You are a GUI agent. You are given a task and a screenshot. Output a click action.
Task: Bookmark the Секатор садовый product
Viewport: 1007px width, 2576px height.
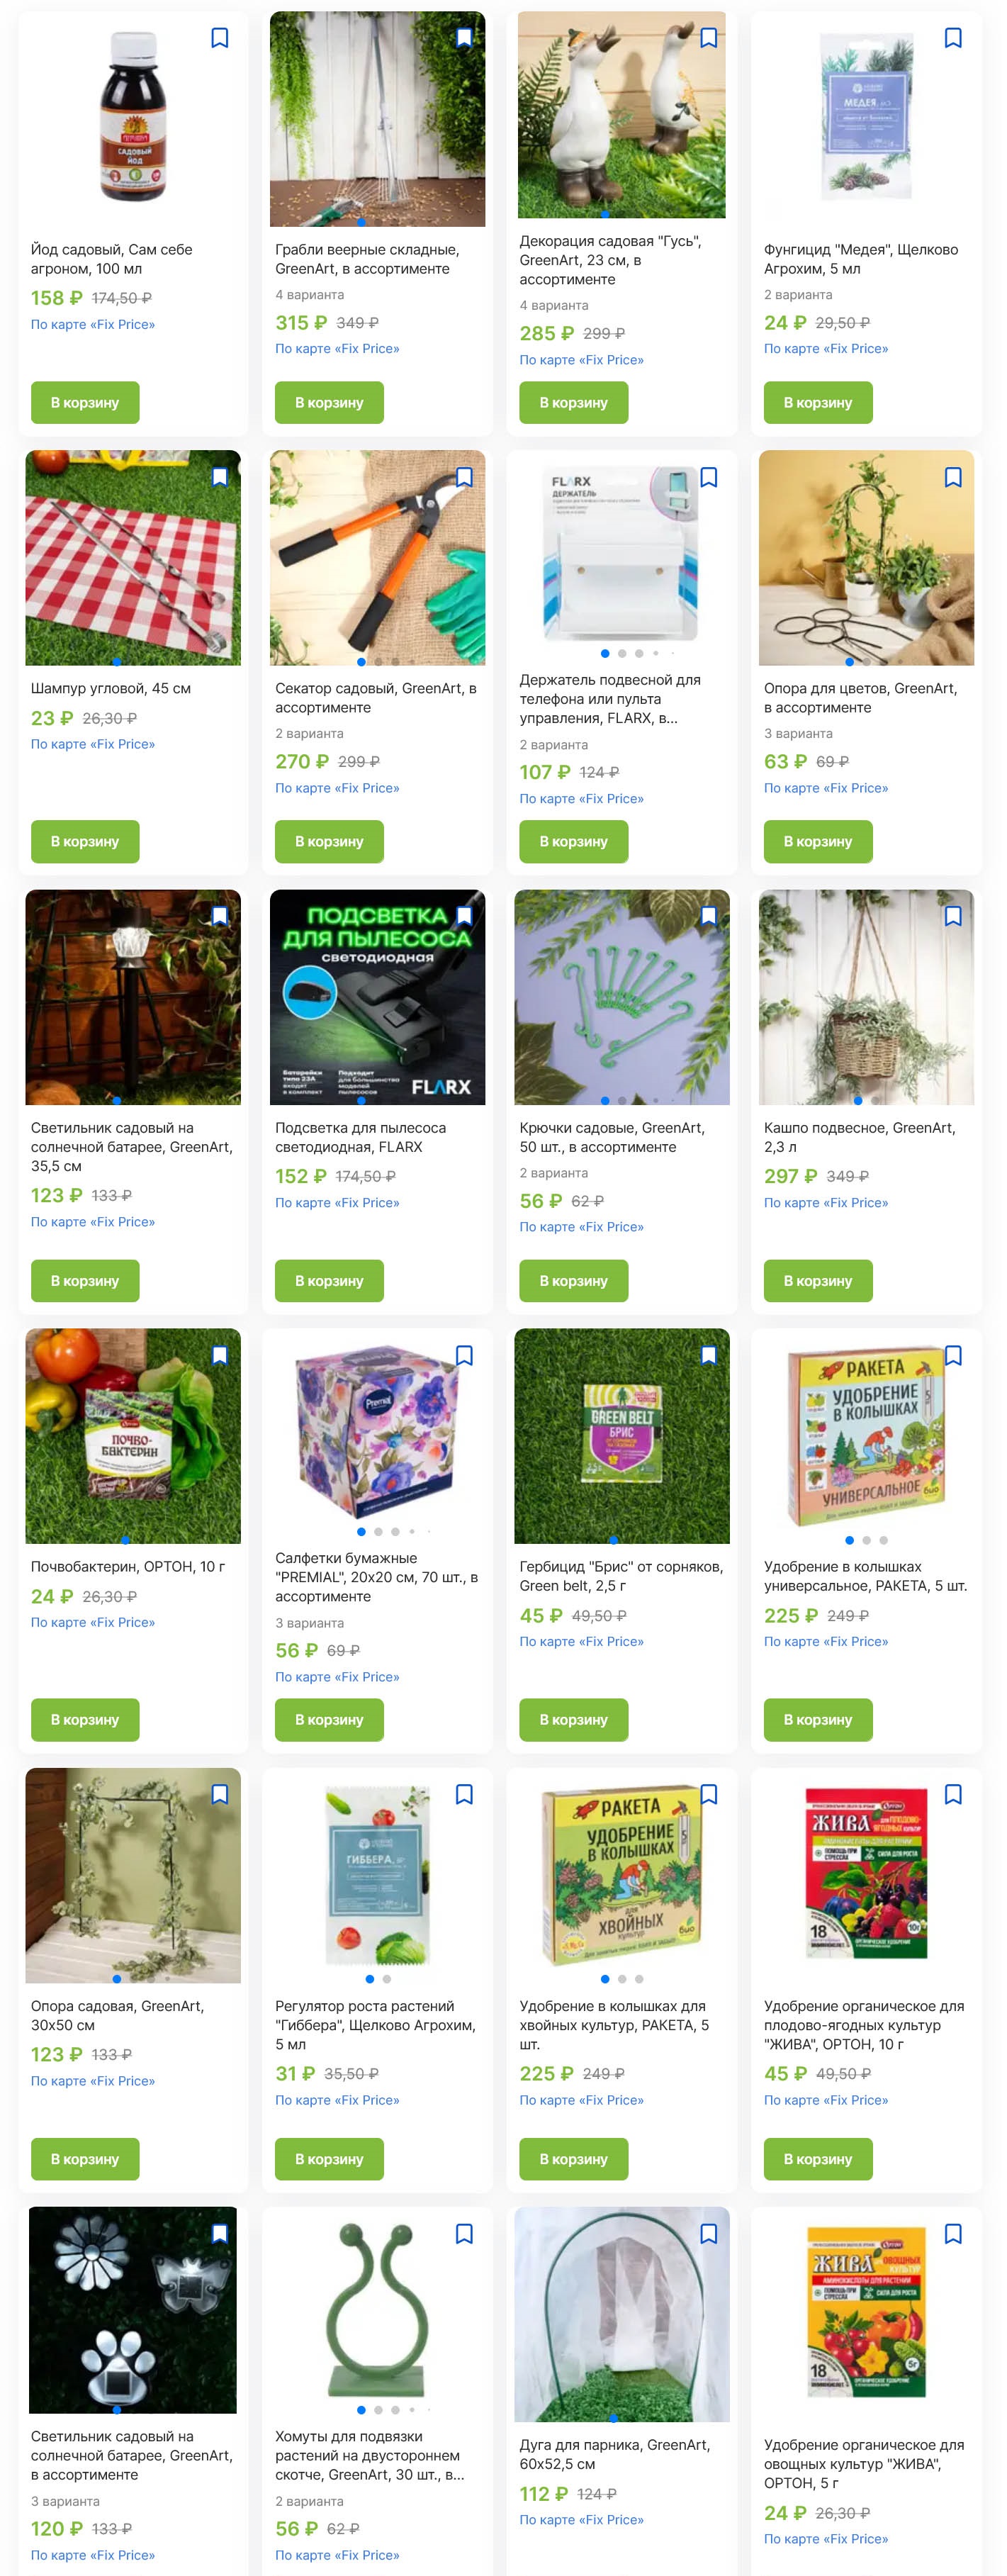(464, 477)
